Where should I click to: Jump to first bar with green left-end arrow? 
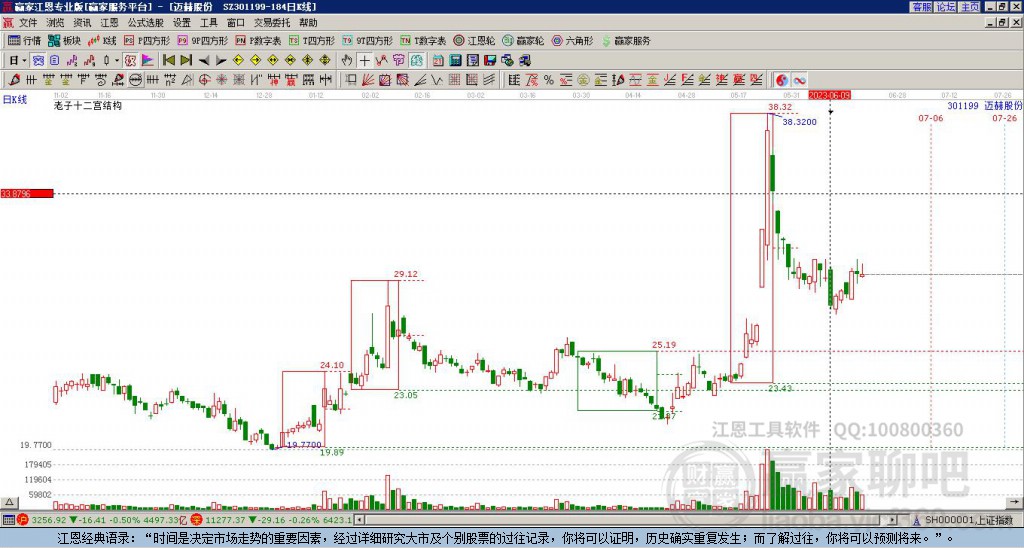168,61
